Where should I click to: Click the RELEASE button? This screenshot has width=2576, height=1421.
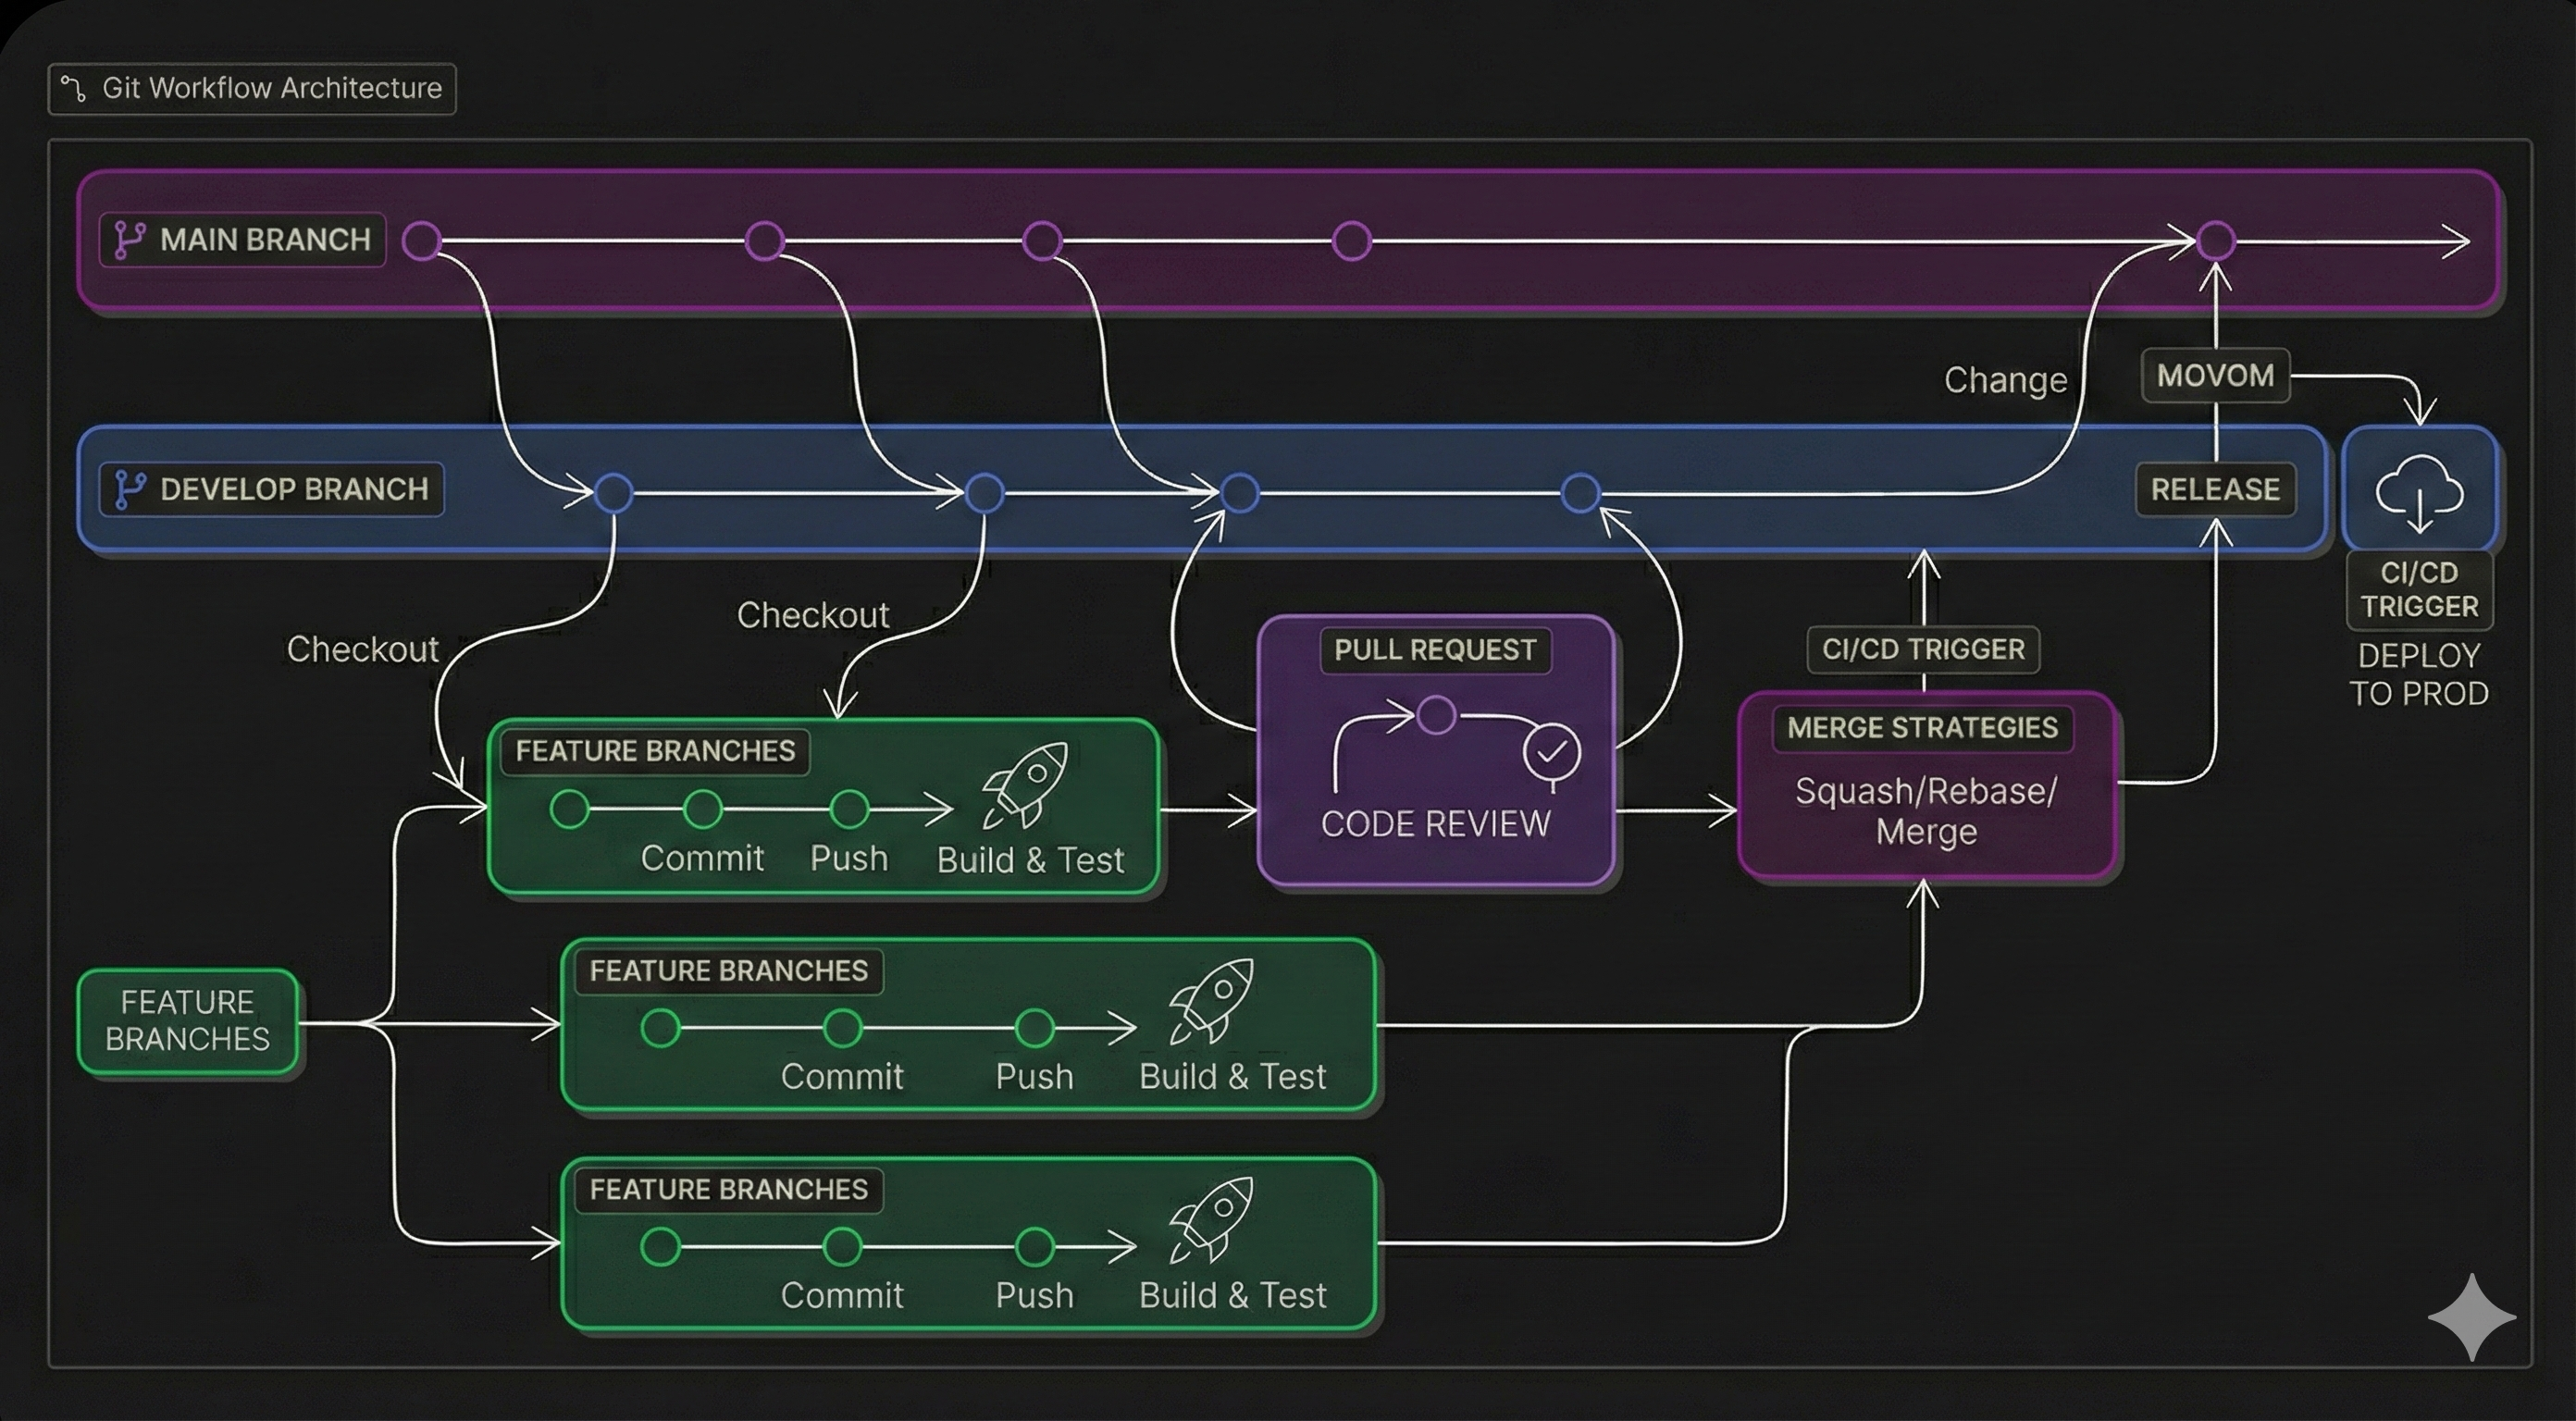pos(2215,489)
